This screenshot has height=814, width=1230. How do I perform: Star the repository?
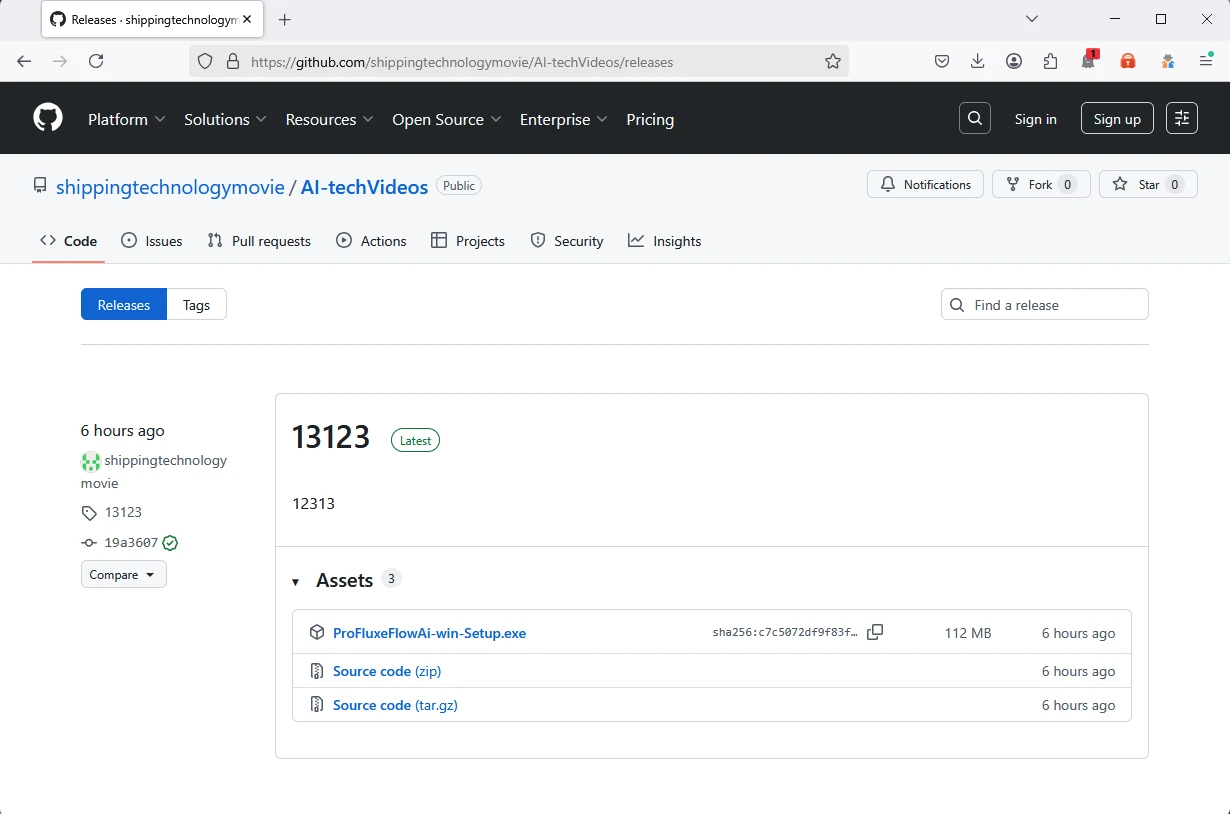1148,185
